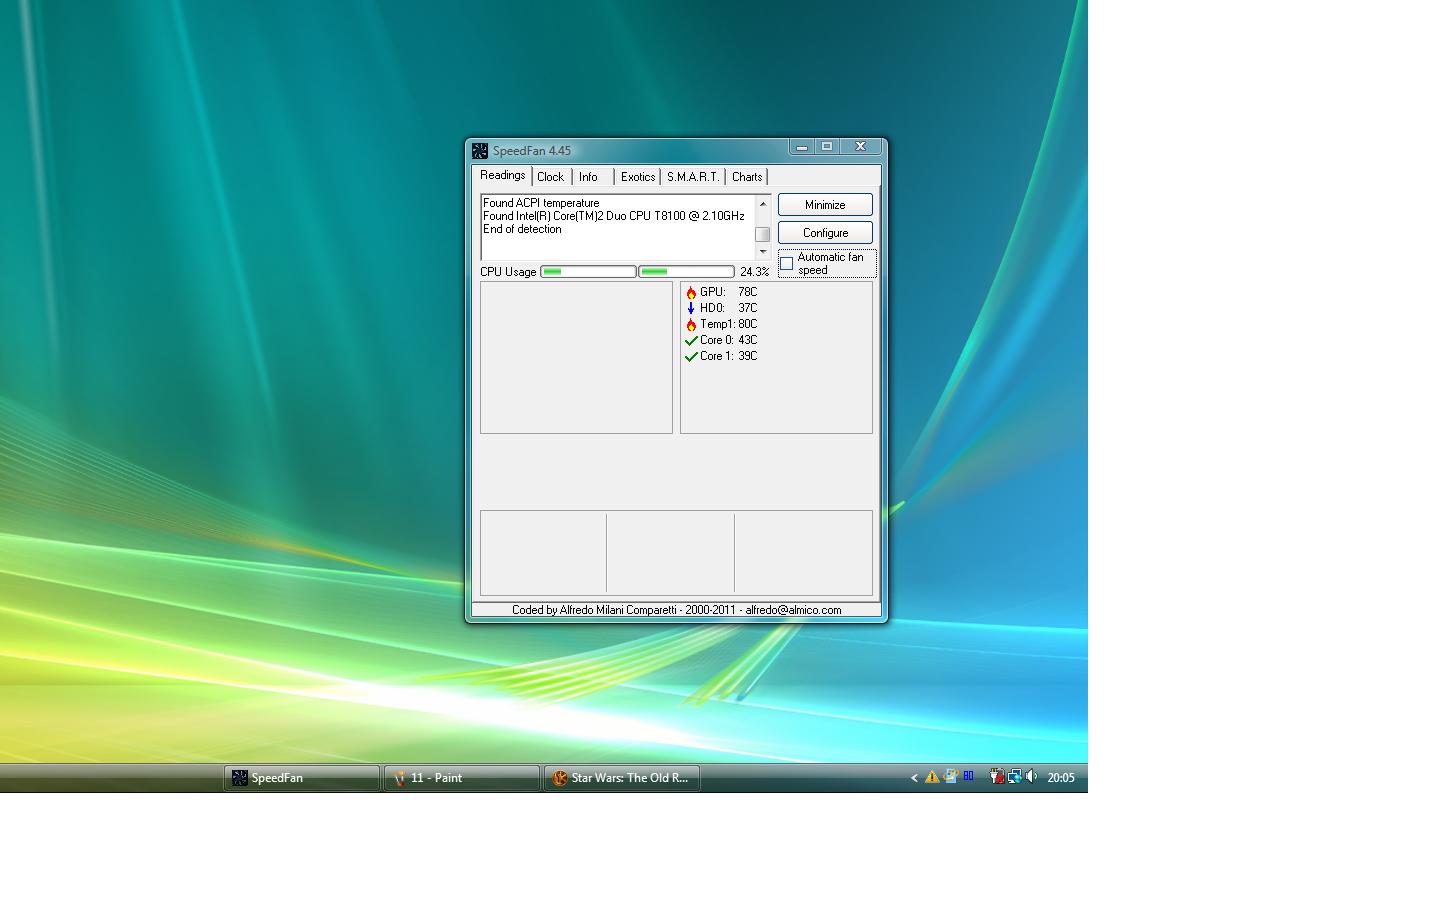Switch to the Exotics tab
The height and width of the screenshot is (900, 1440).
[638, 177]
